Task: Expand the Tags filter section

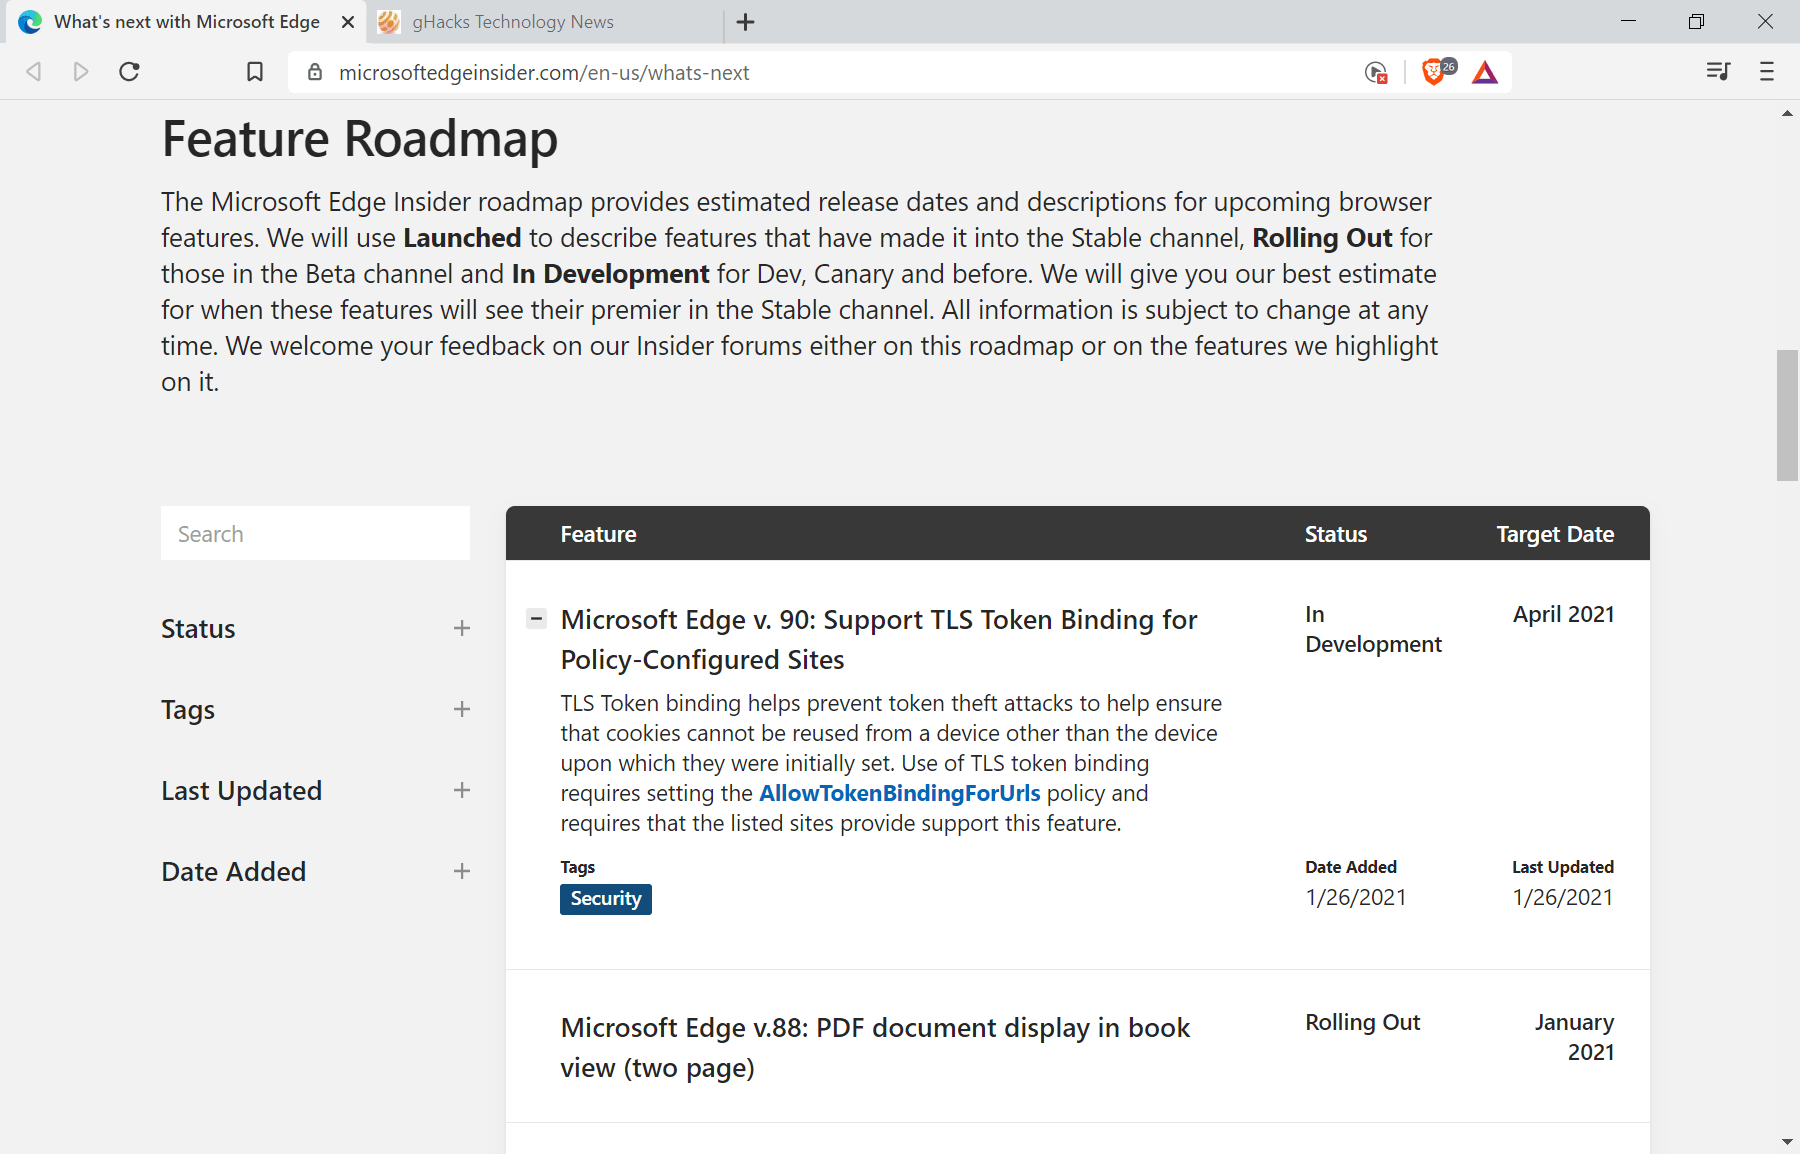Action: [461, 710]
